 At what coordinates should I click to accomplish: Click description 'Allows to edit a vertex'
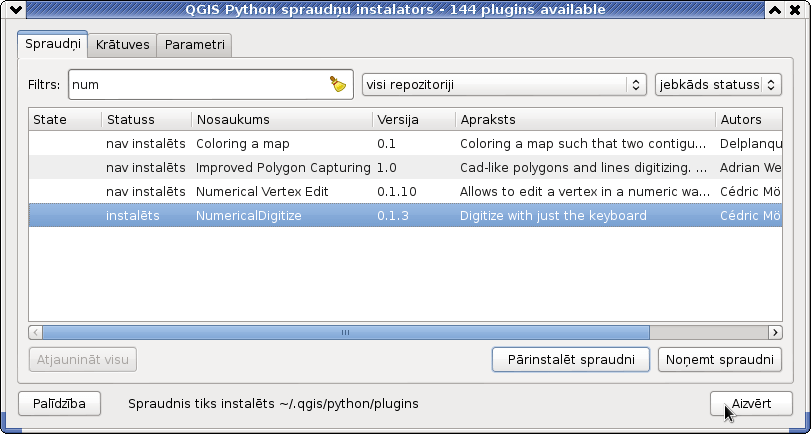coord(585,192)
